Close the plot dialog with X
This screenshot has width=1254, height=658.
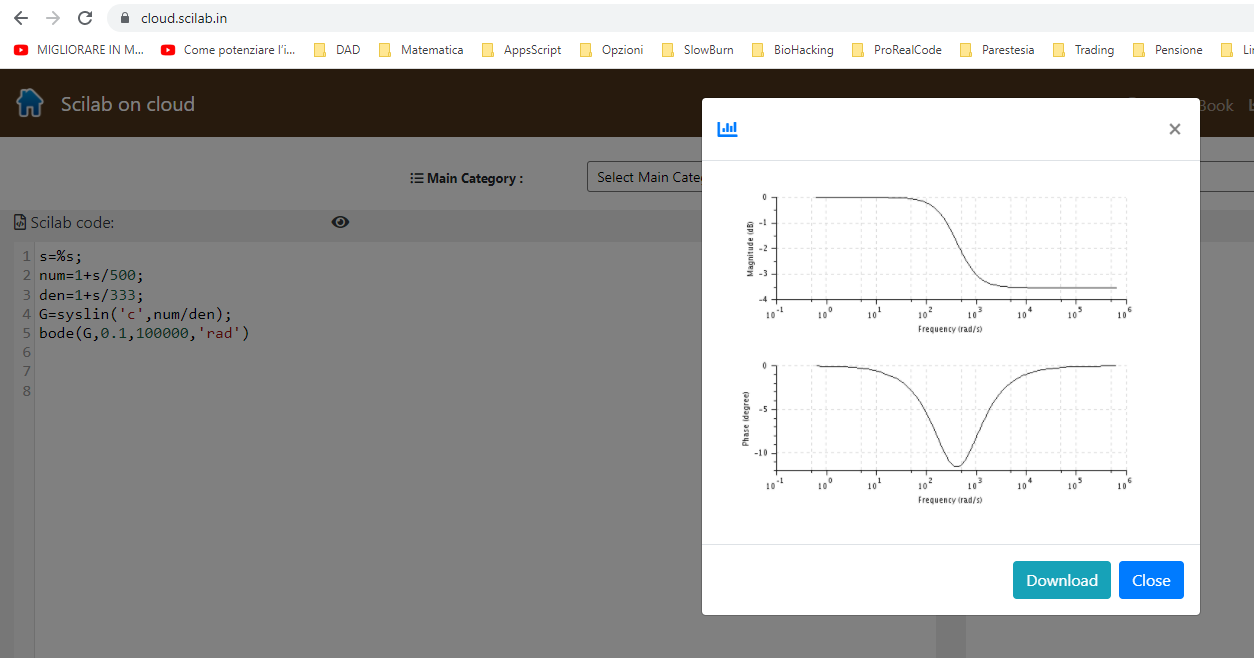(1174, 129)
